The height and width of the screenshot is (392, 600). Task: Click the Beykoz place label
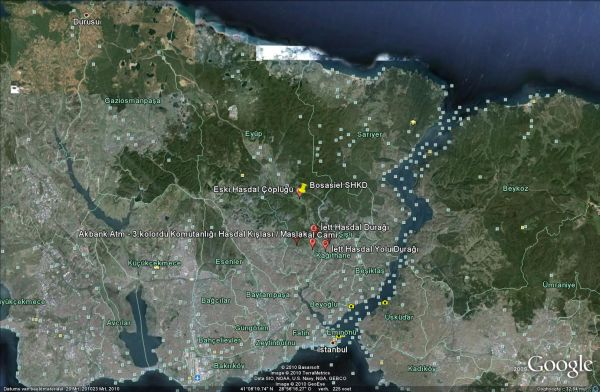tap(515, 188)
